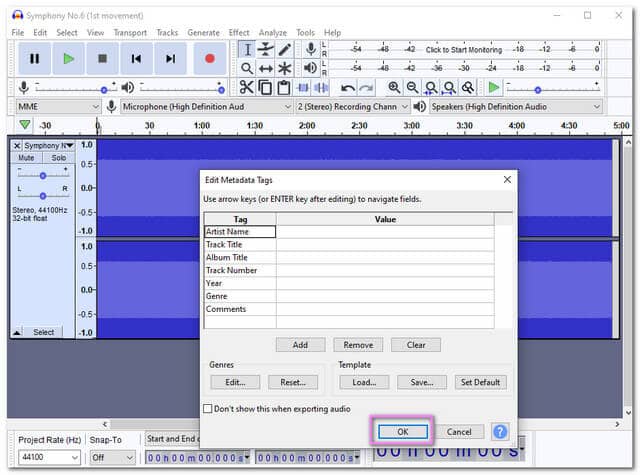Click OK in the metadata dialog
This screenshot has width=640, height=475.
(x=402, y=432)
